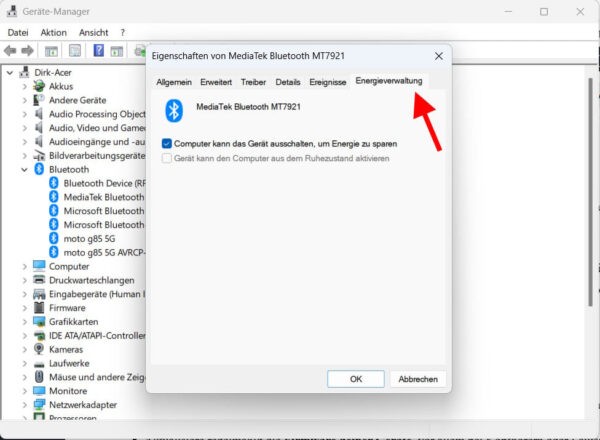Collapse the Bluetooth tree node

pyautogui.click(x=24, y=169)
